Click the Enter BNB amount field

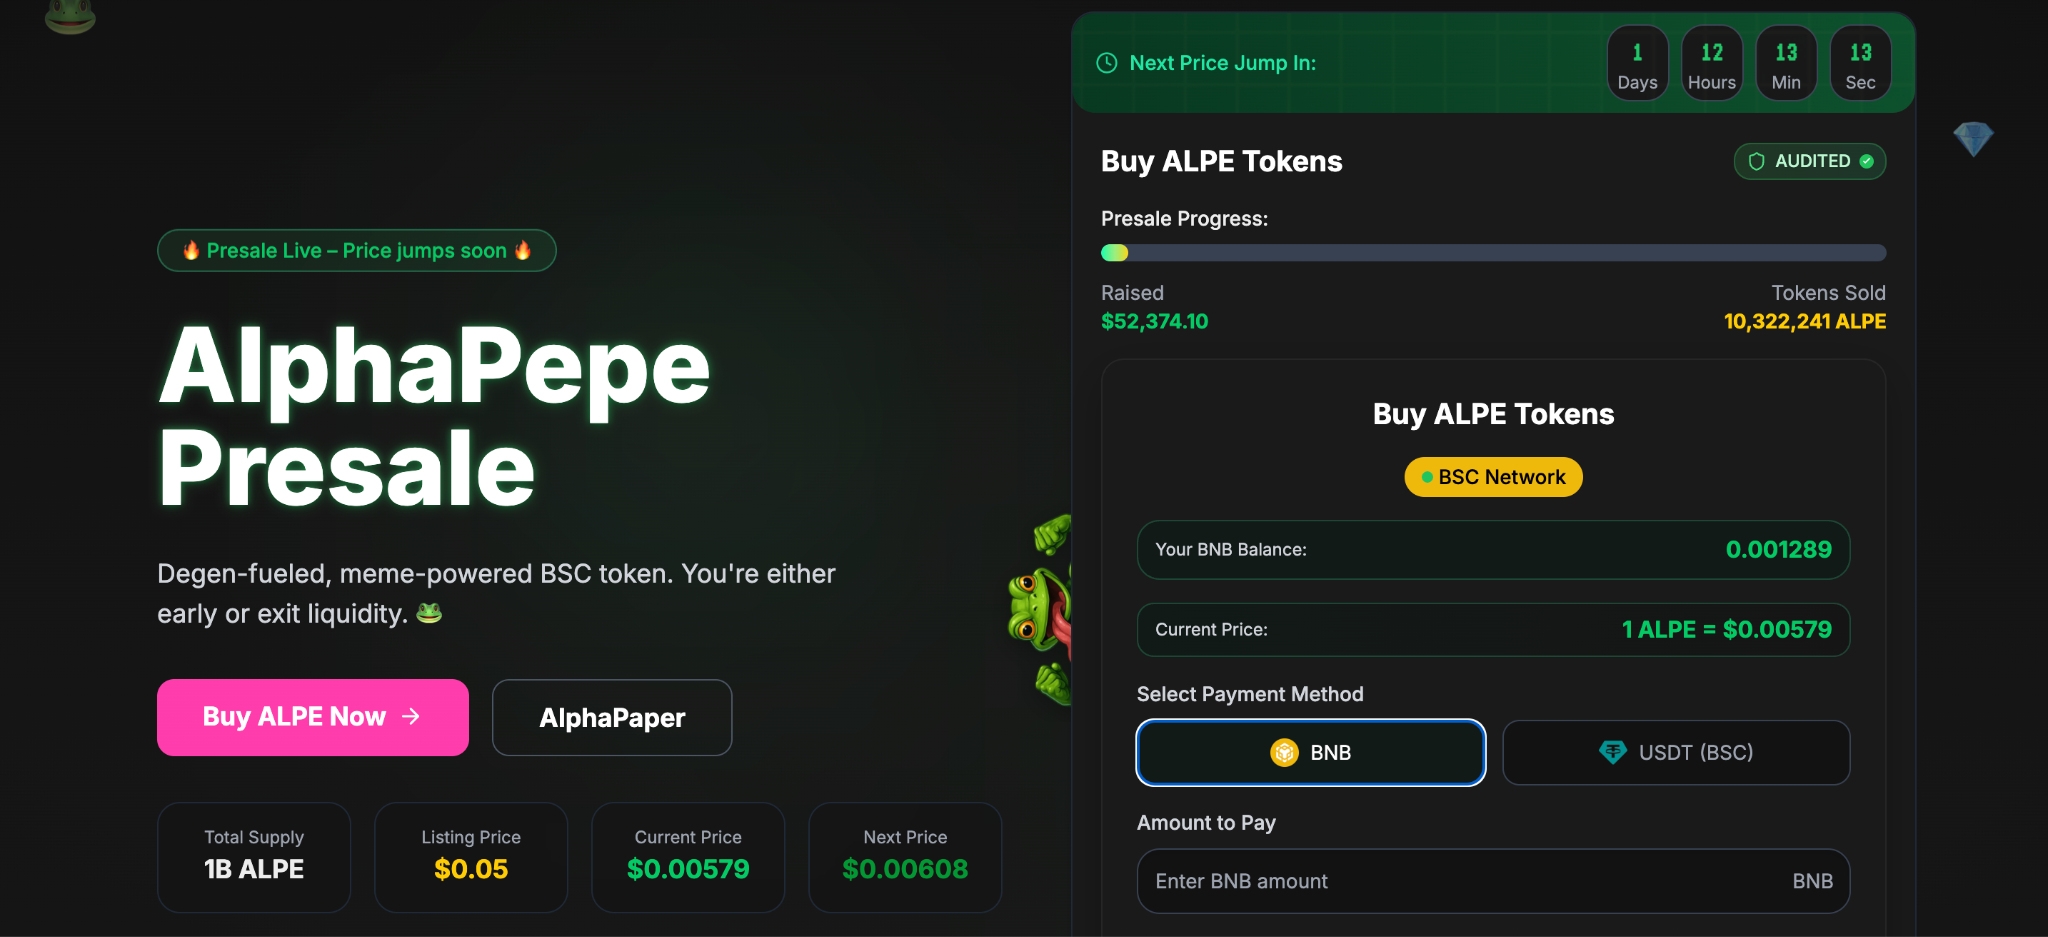pyautogui.click(x=1460, y=881)
